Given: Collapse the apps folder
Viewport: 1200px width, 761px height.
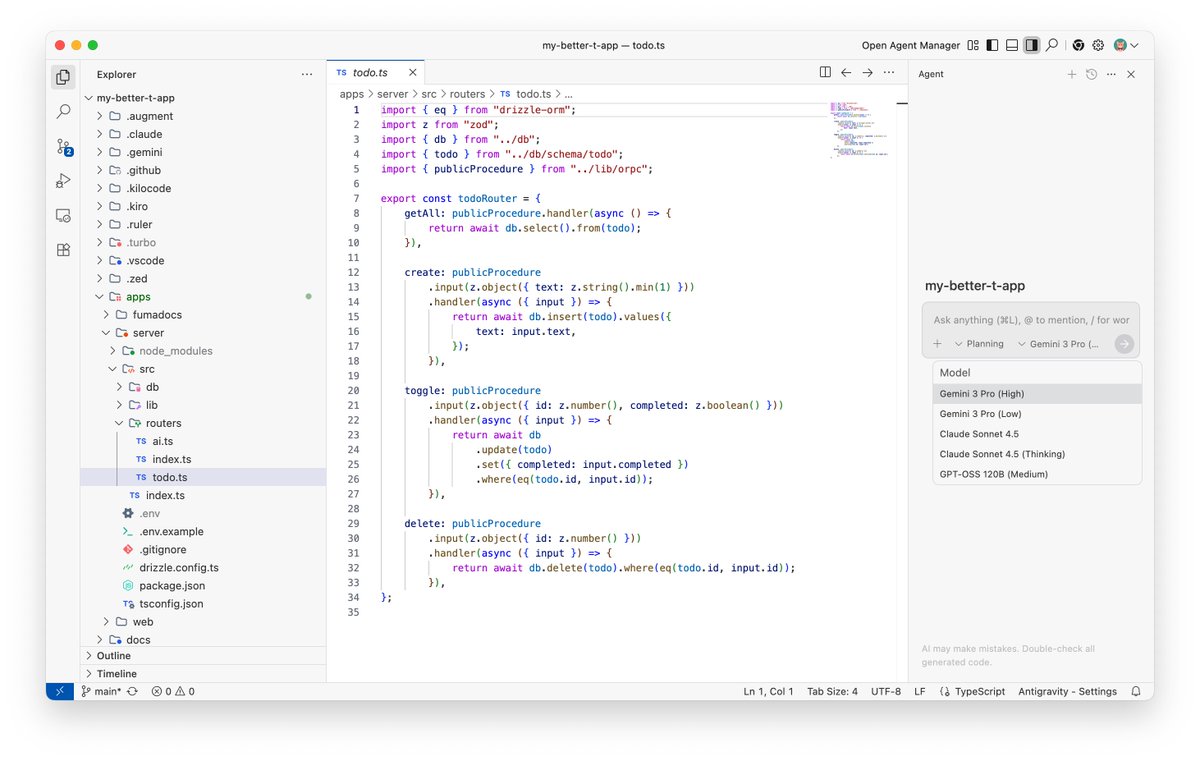Looking at the screenshot, I should 100,297.
